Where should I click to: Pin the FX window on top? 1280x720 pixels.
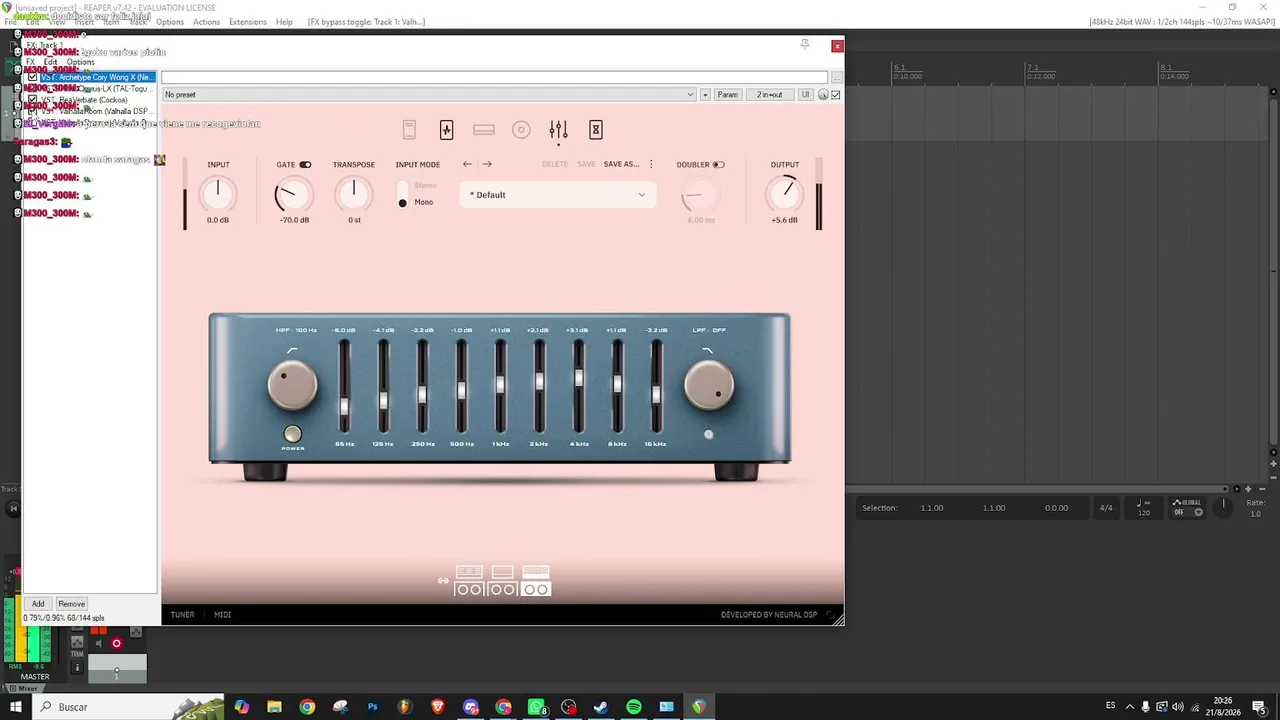(804, 45)
